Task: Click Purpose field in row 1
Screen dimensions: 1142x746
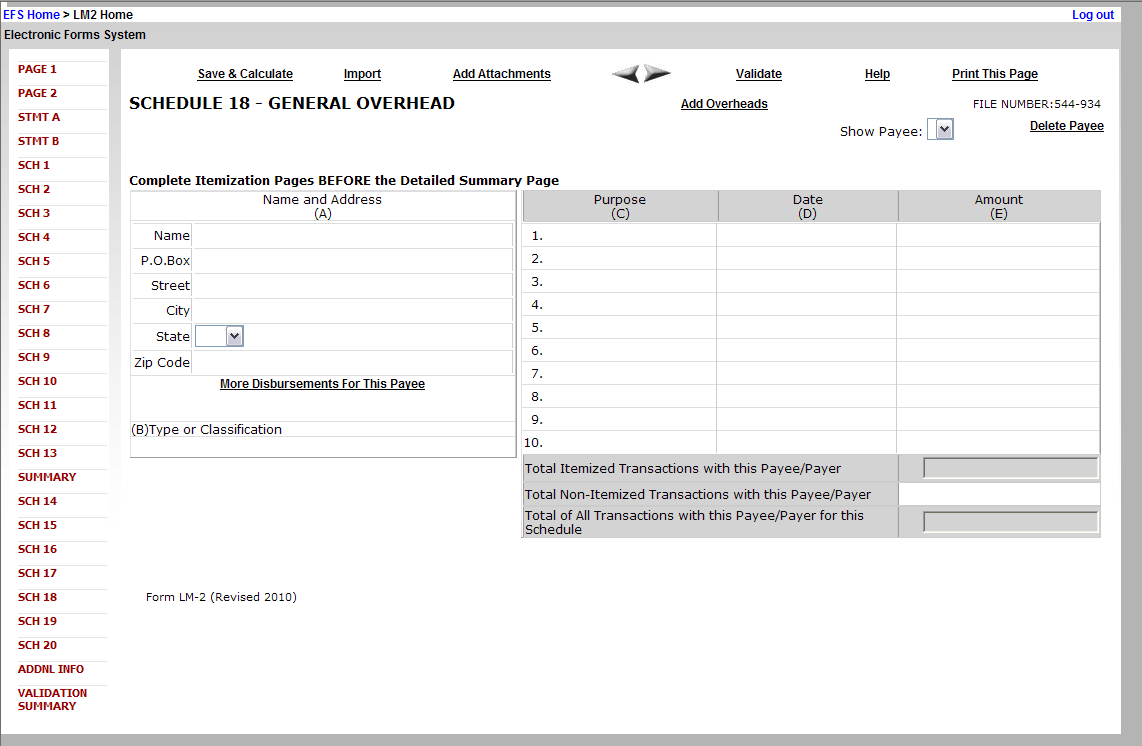Action: pyautogui.click(x=631, y=235)
